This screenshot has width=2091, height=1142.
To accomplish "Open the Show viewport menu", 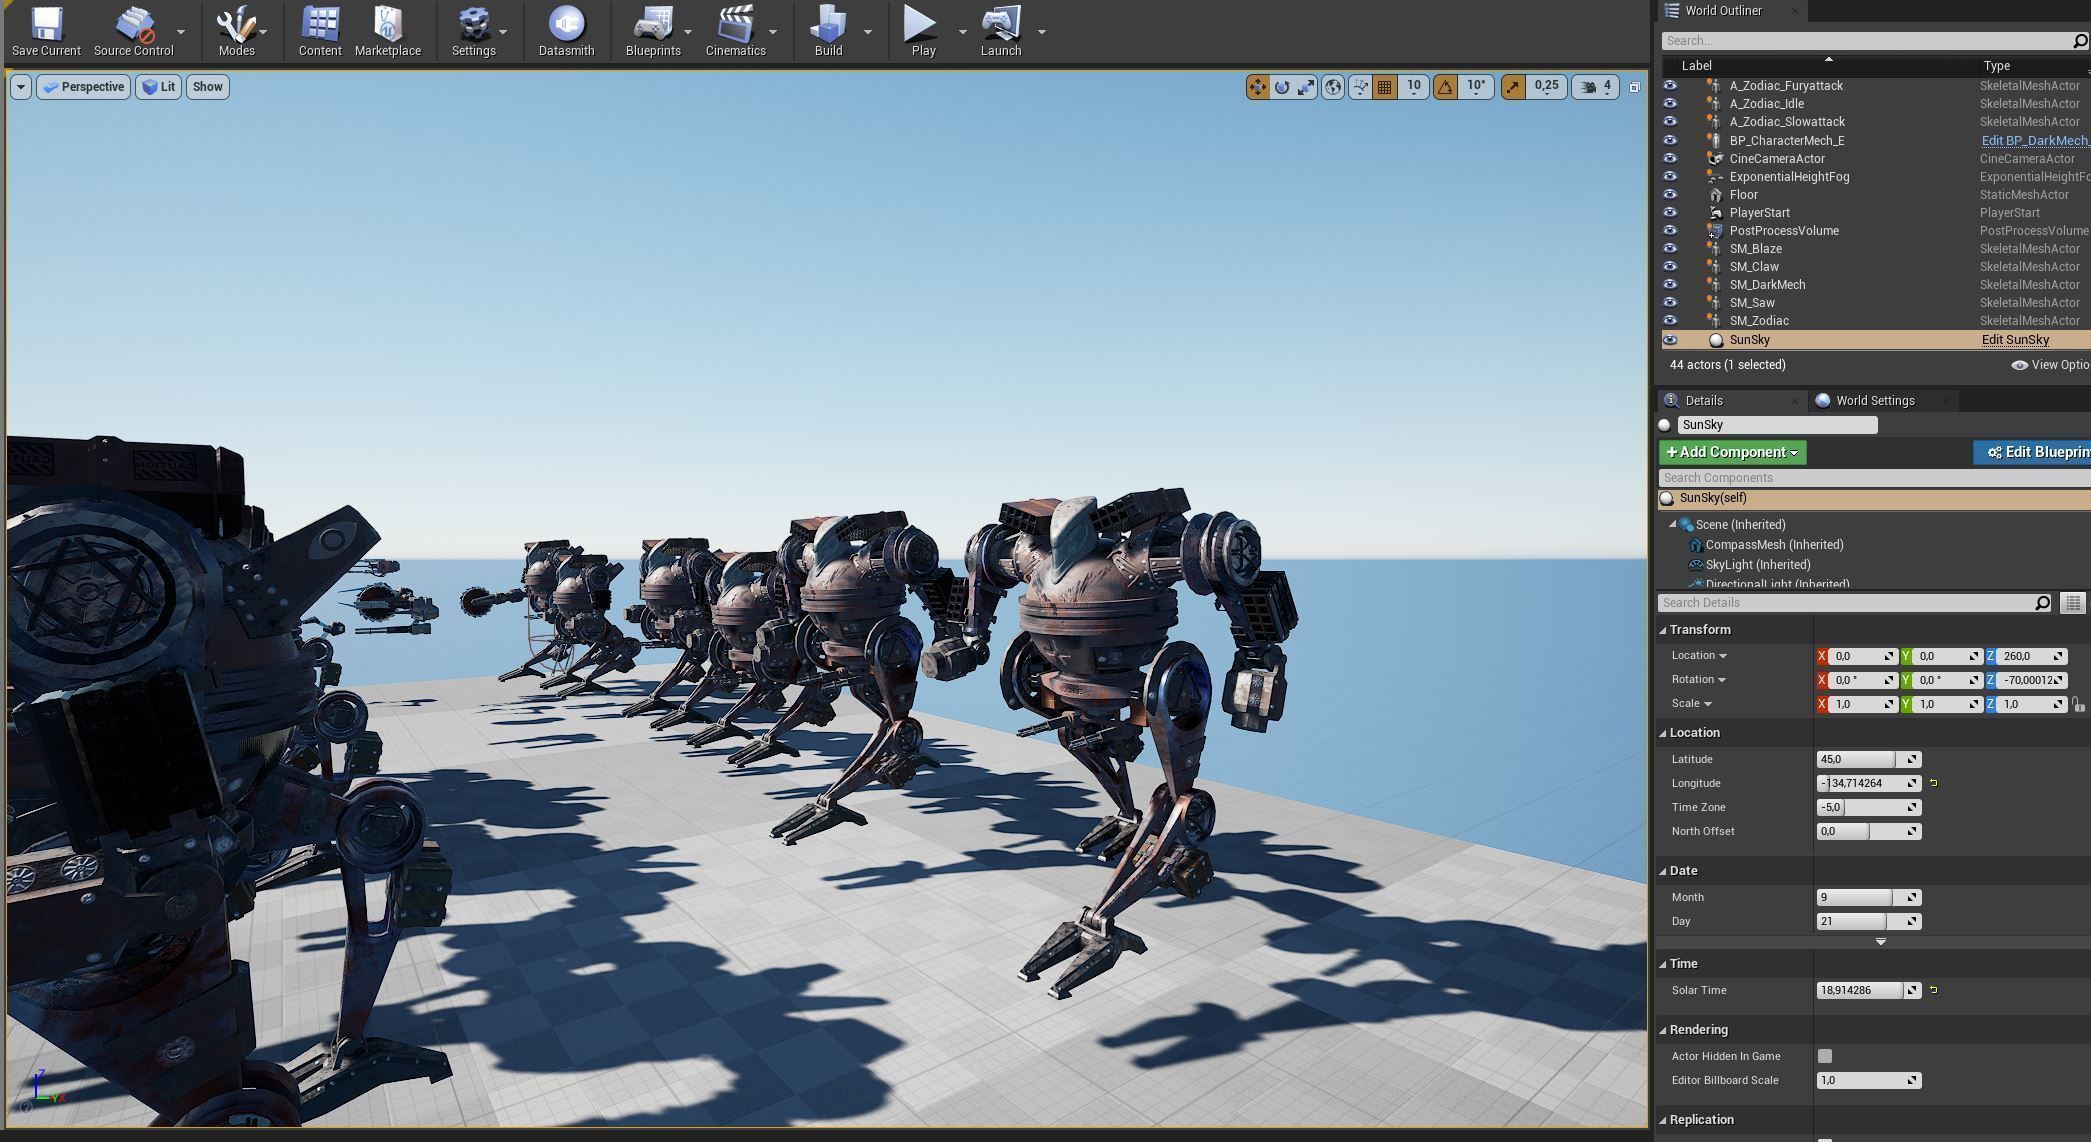I will pyautogui.click(x=207, y=87).
